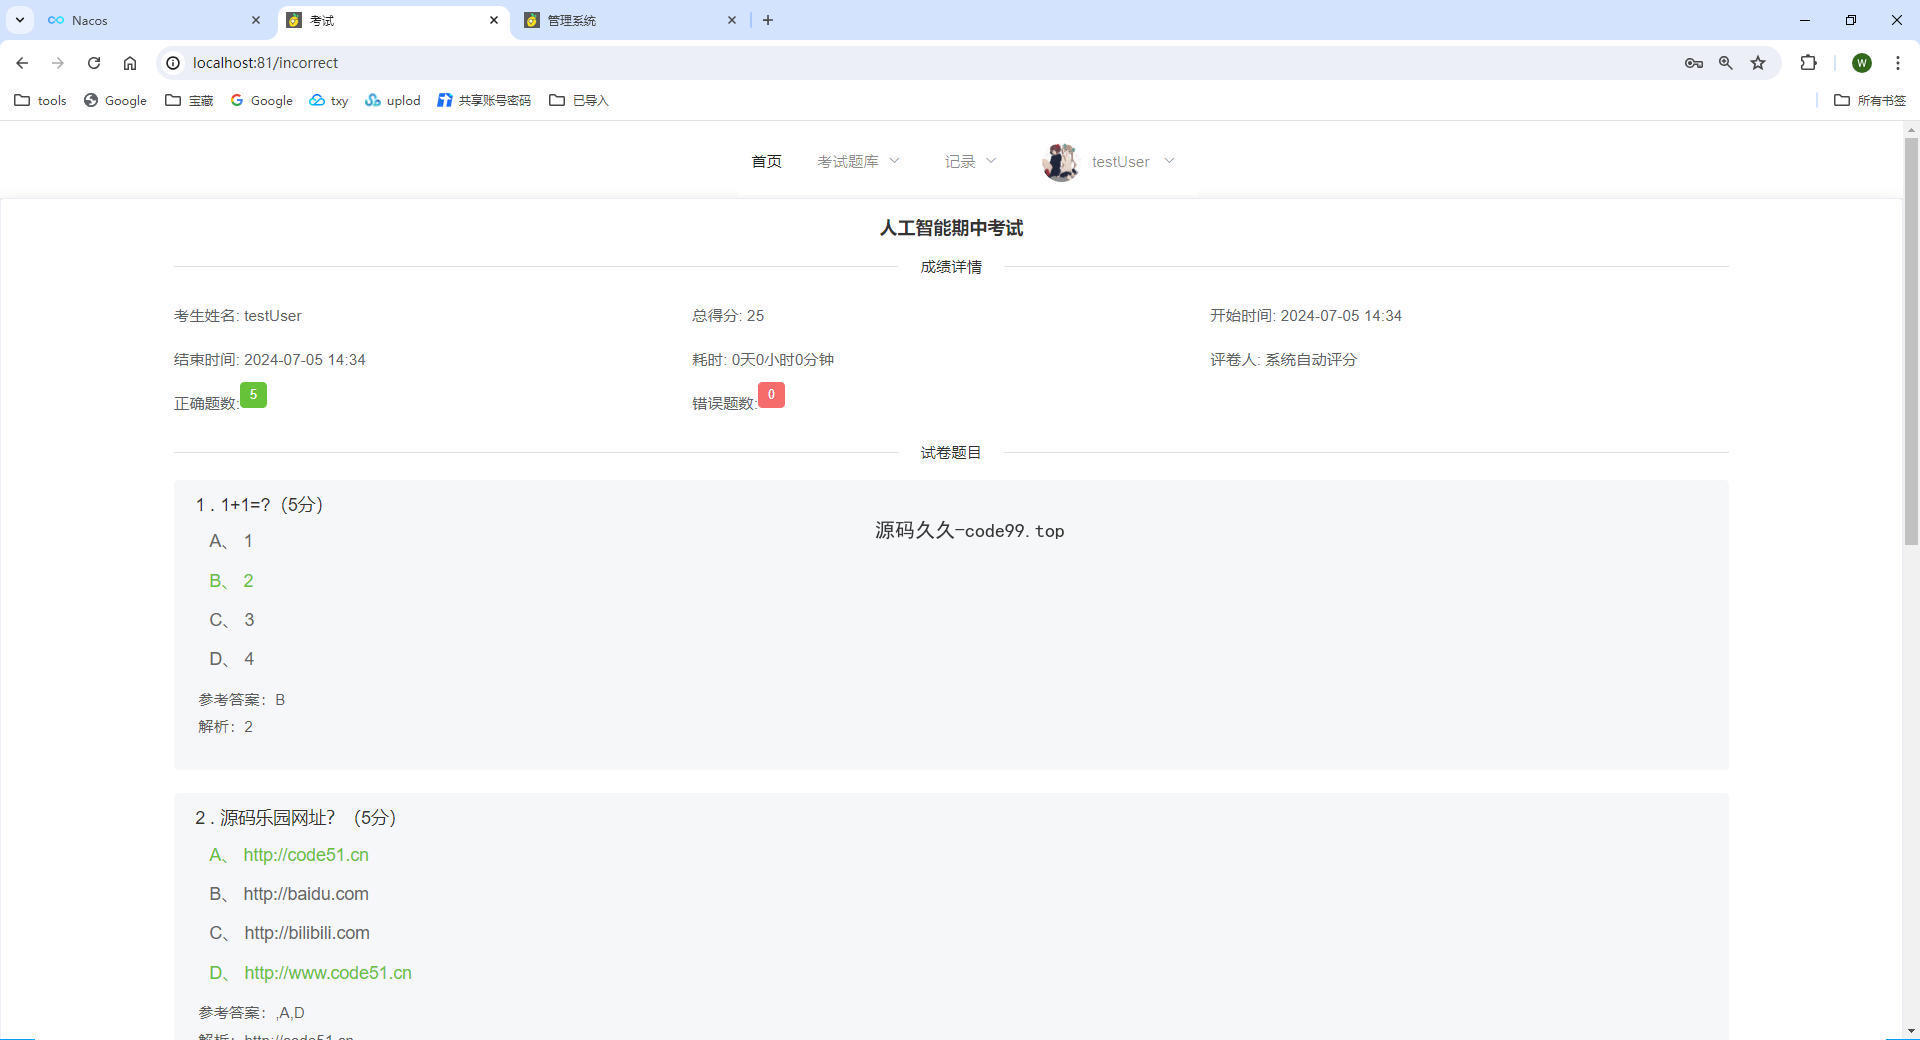Click the 评卷人: 系统自动评分 text
Image resolution: width=1920 pixels, height=1040 pixels.
pos(1283,360)
